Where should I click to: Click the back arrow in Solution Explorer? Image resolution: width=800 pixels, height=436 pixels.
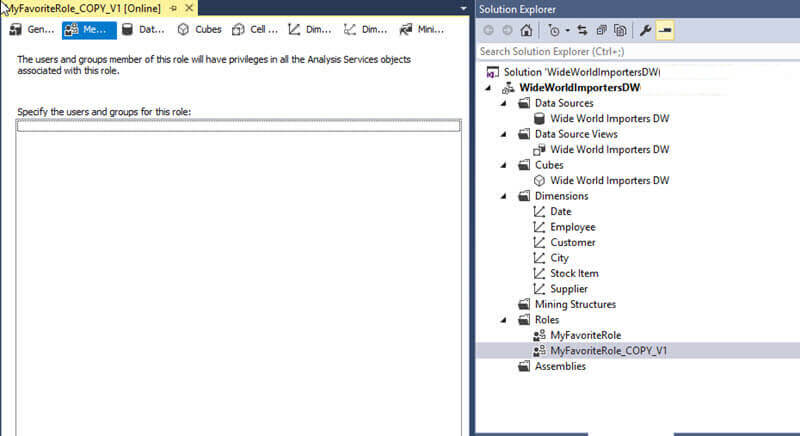(488, 31)
